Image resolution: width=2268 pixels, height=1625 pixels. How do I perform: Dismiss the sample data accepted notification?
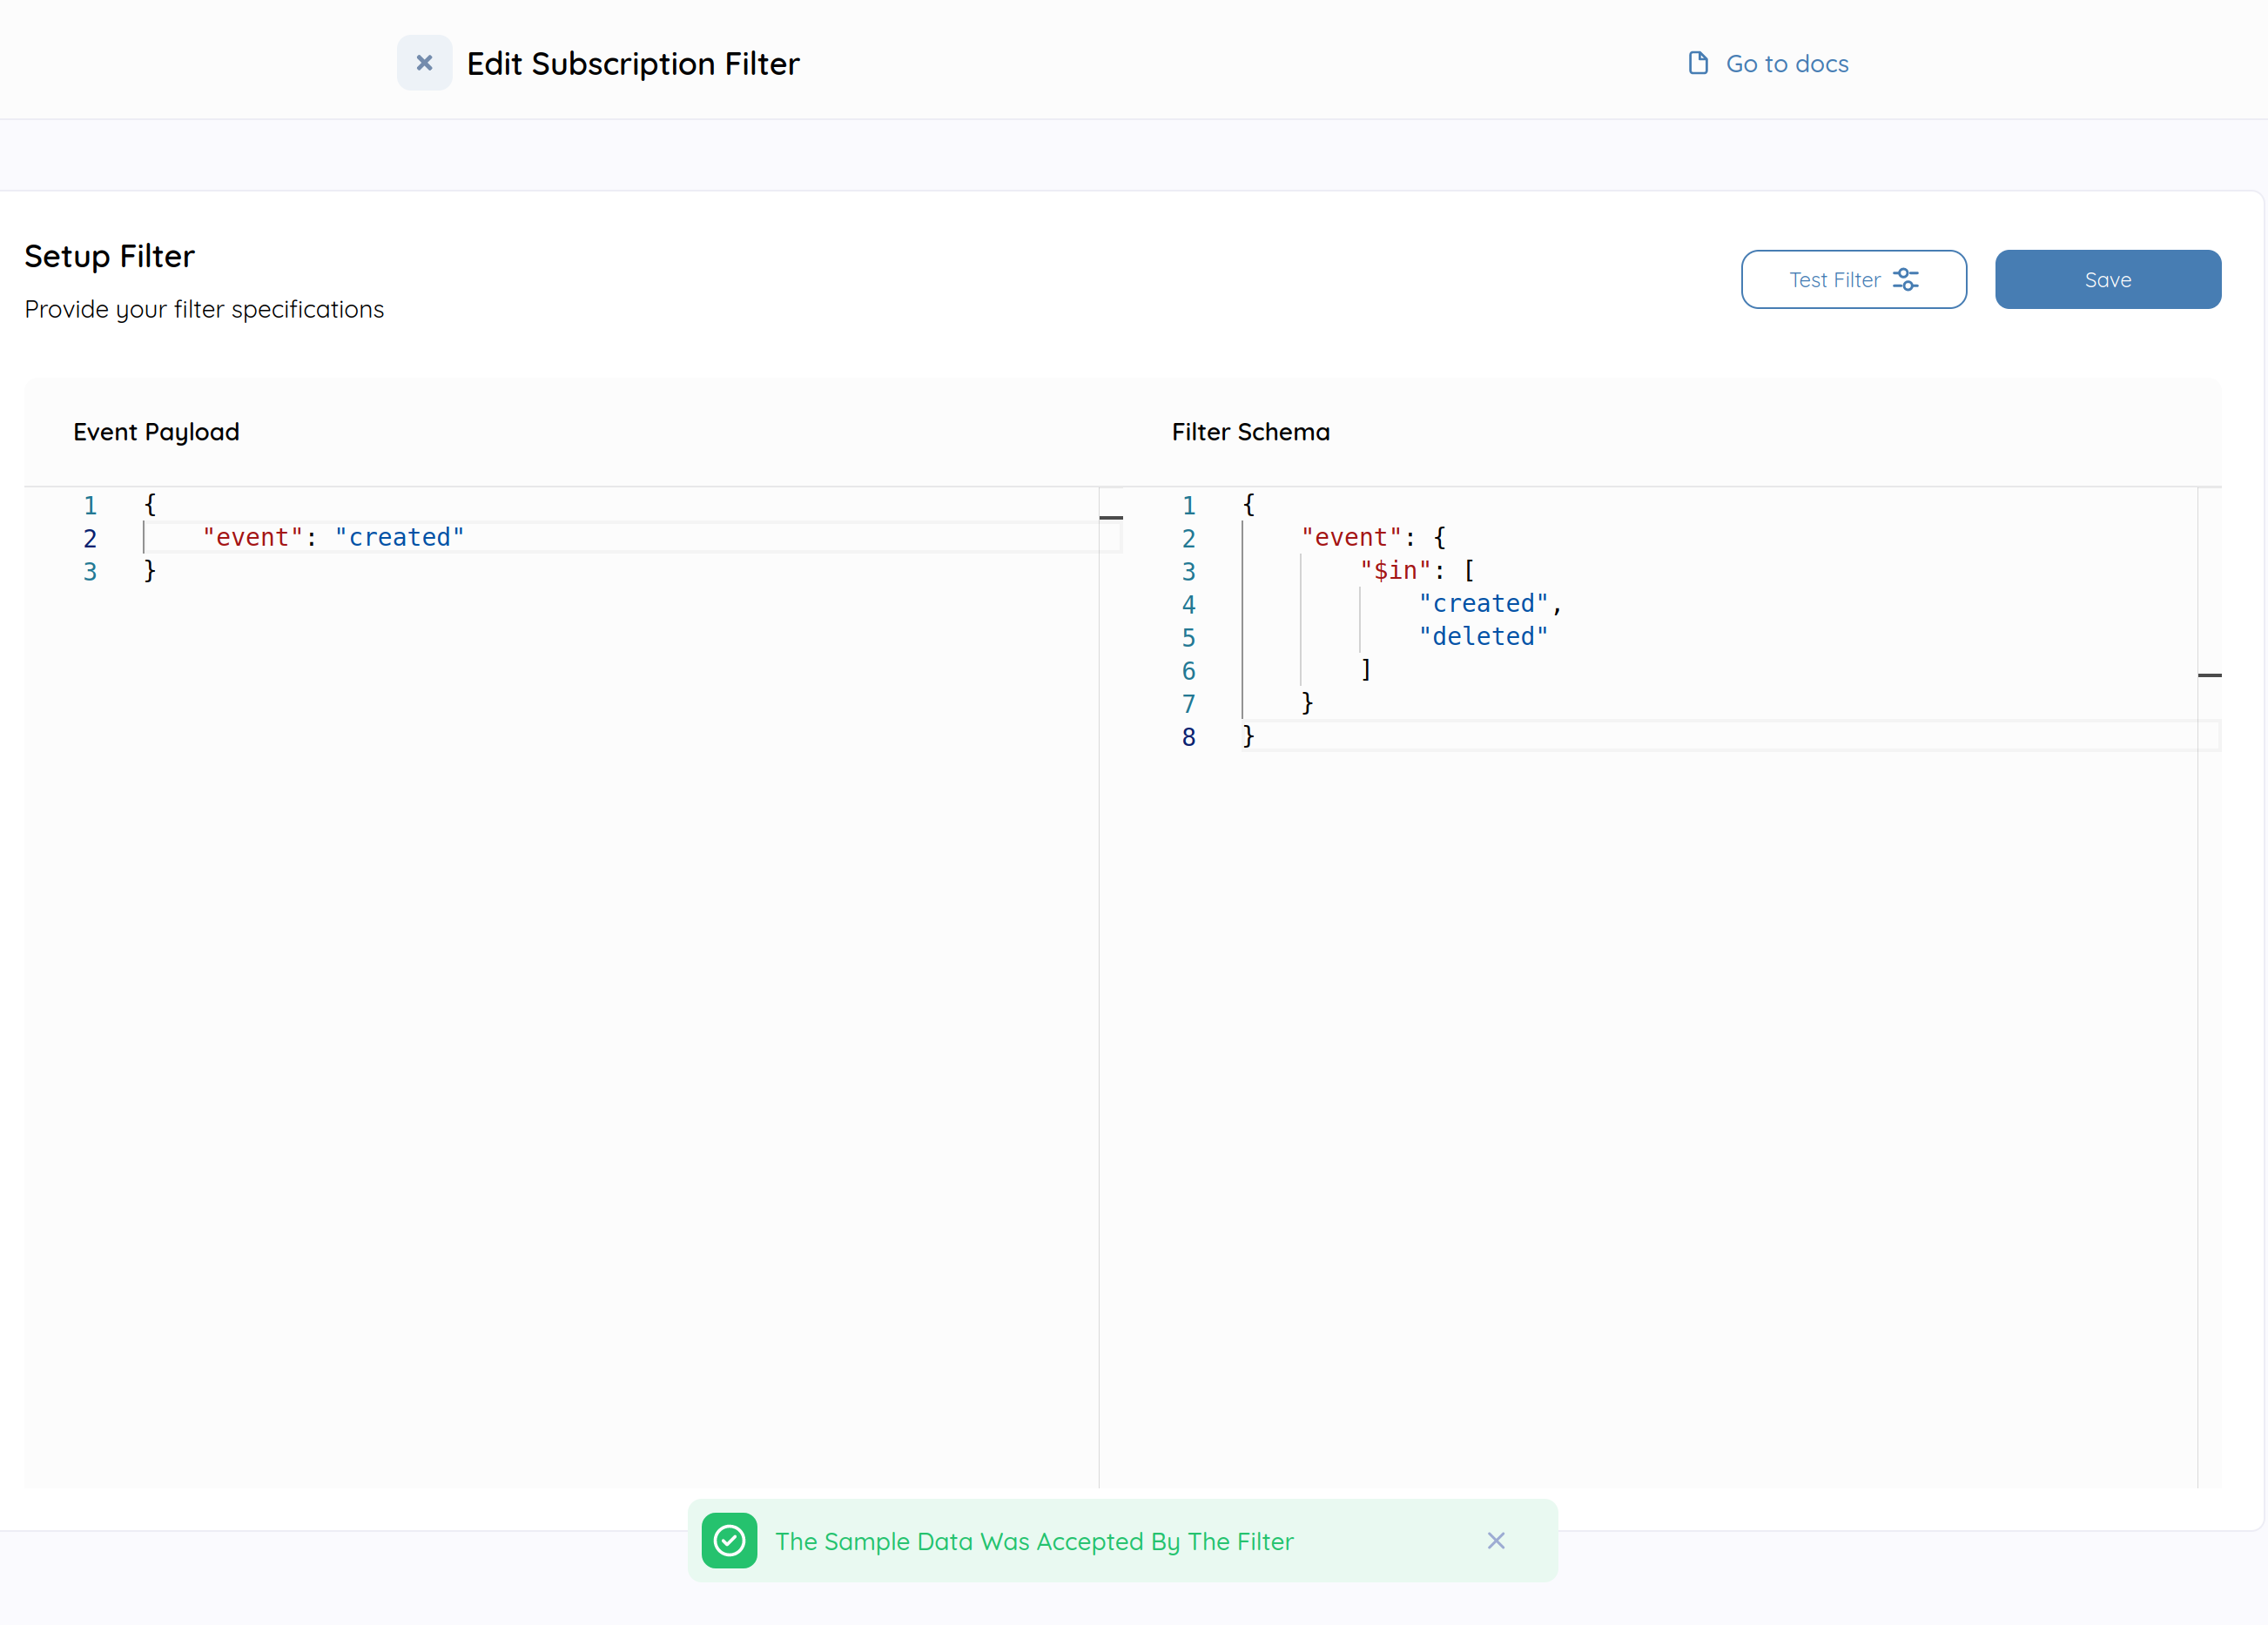(x=1495, y=1540)
